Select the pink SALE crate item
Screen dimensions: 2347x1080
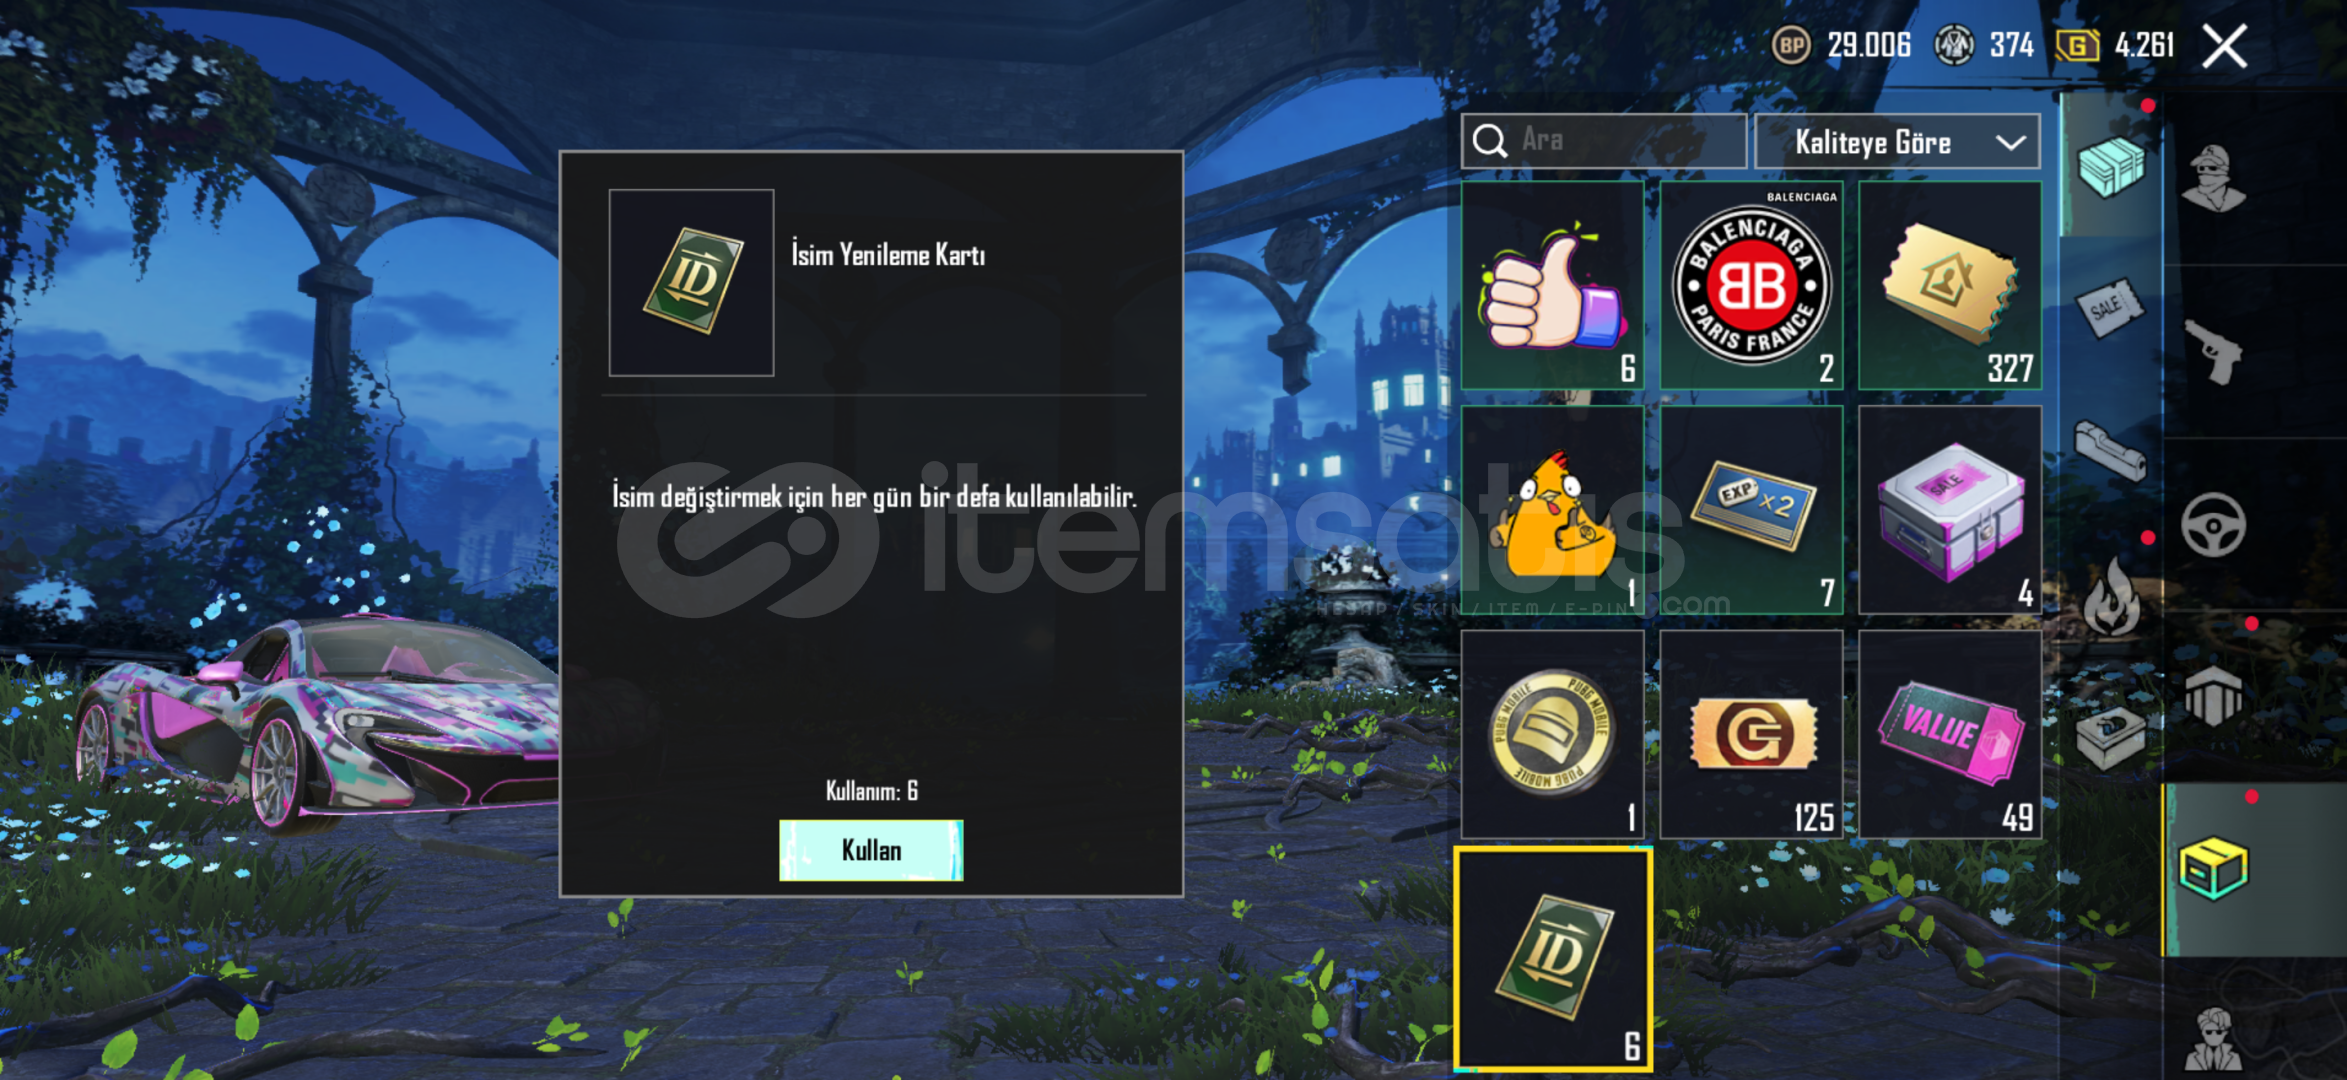click(1949, 510)
